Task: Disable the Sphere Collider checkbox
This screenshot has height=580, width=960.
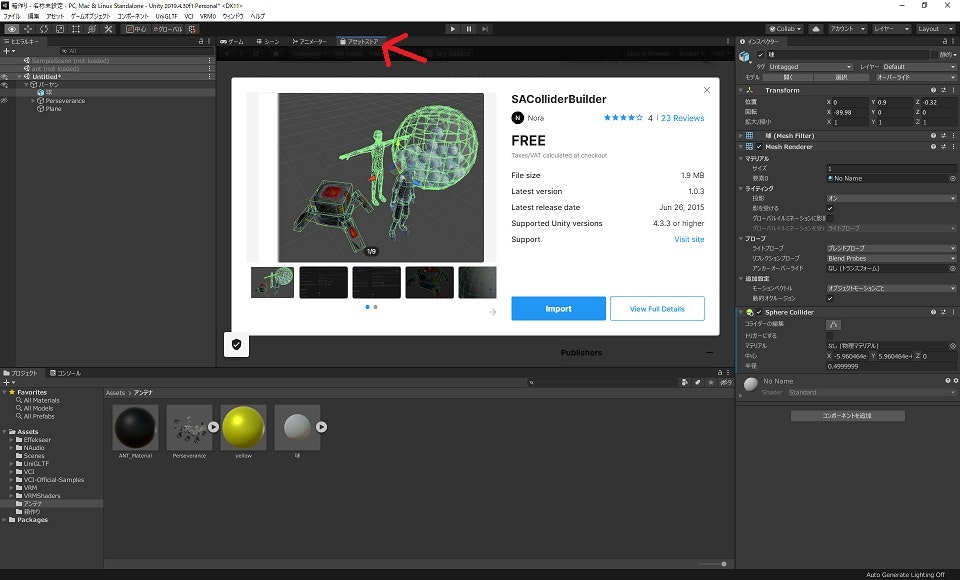Action: click(759, 312)
